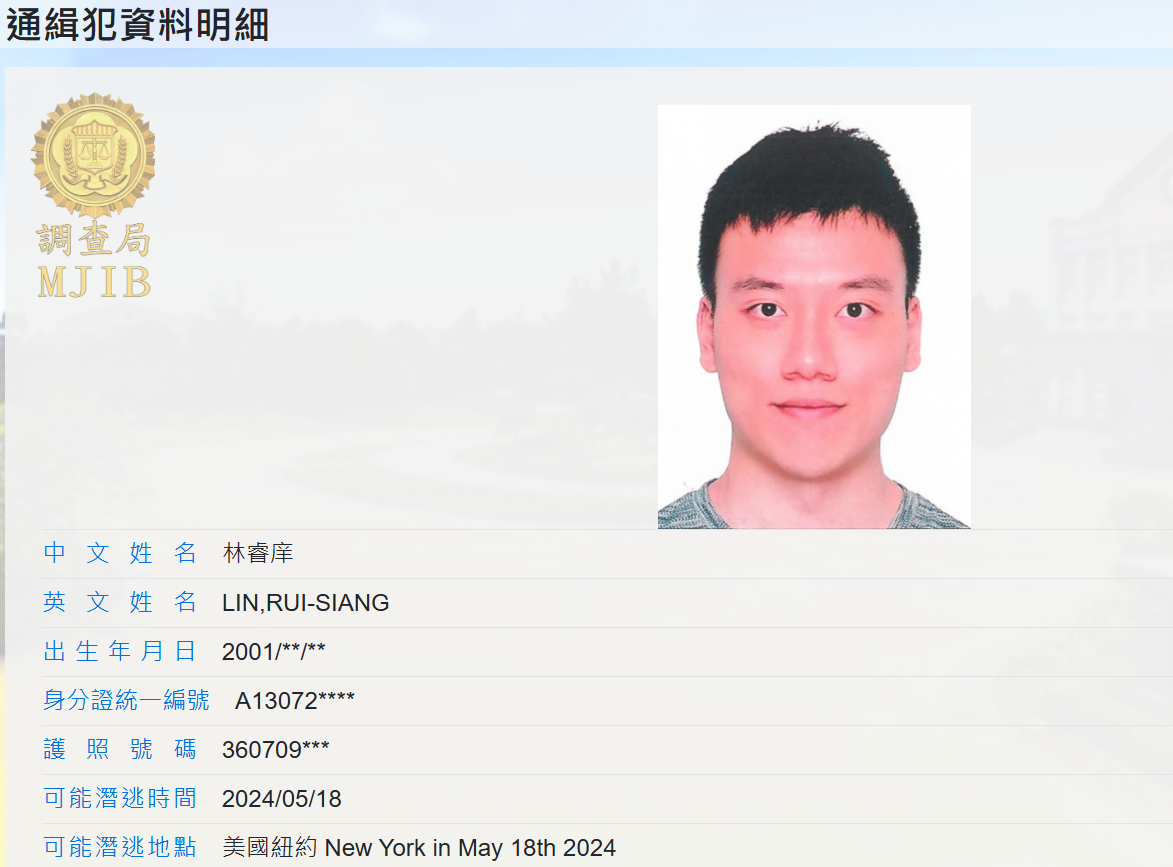
Task: Click the passport number 360709*** value
Action: 275,749
